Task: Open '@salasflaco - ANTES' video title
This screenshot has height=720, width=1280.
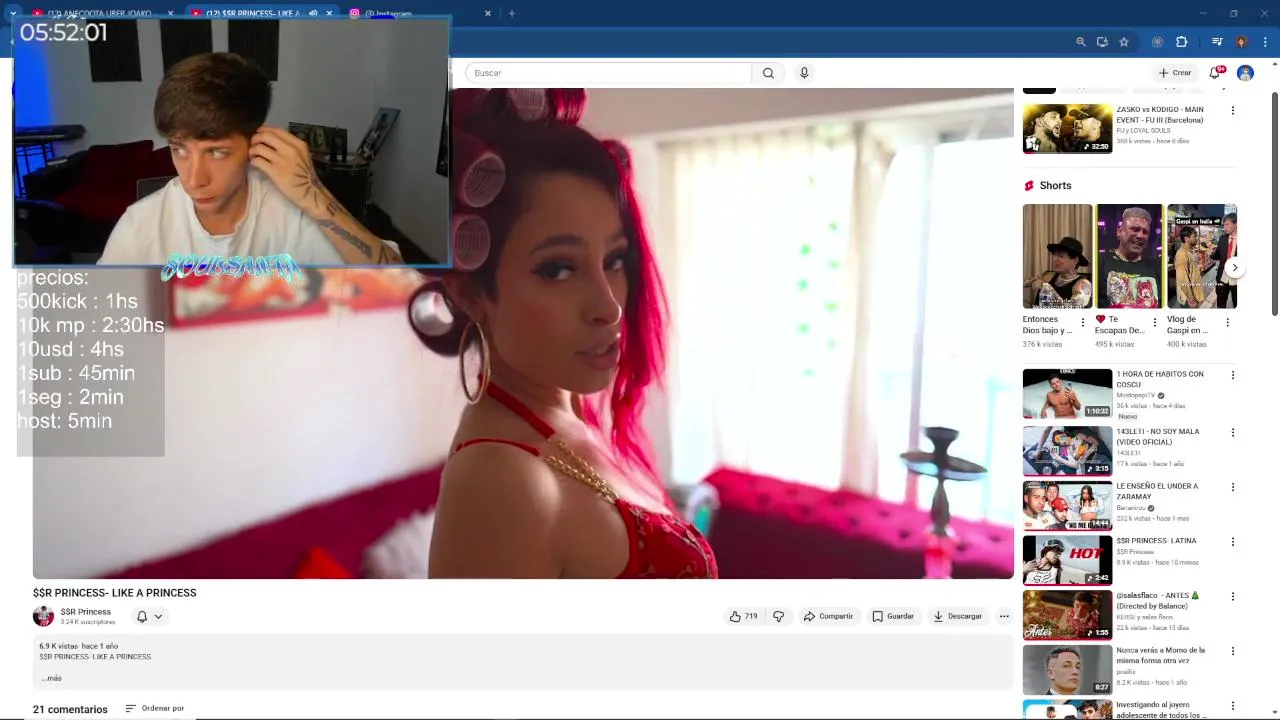Action: (x=1158, y=601)
